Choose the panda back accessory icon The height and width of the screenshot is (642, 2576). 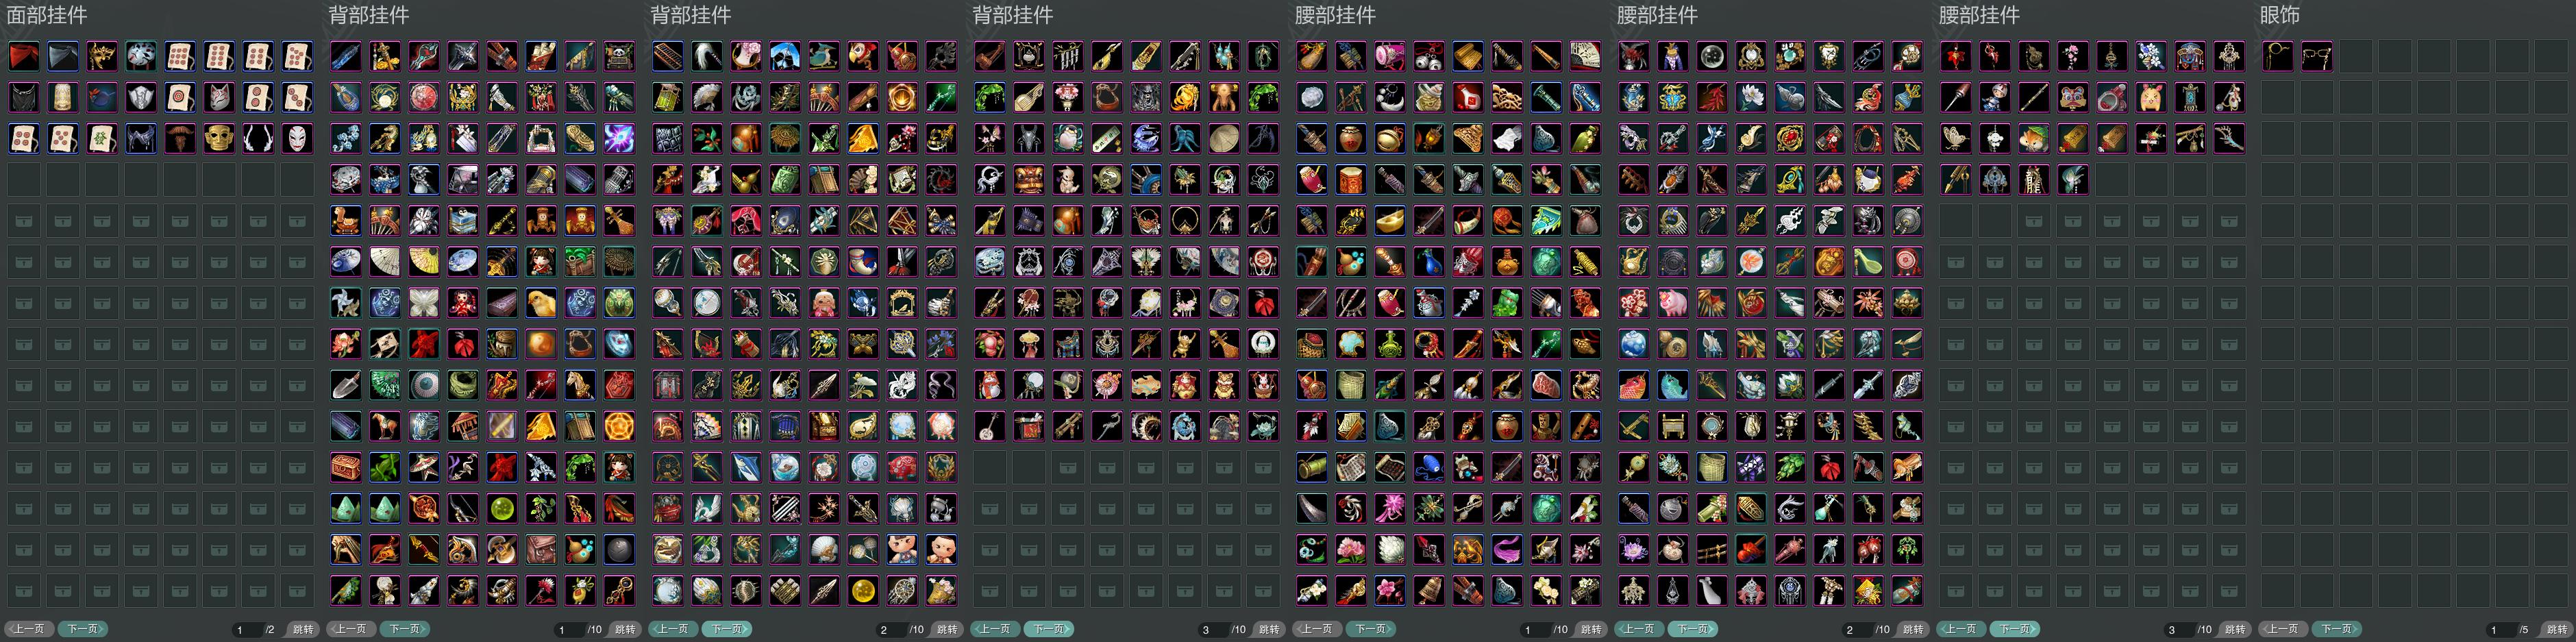coord(619,56)
